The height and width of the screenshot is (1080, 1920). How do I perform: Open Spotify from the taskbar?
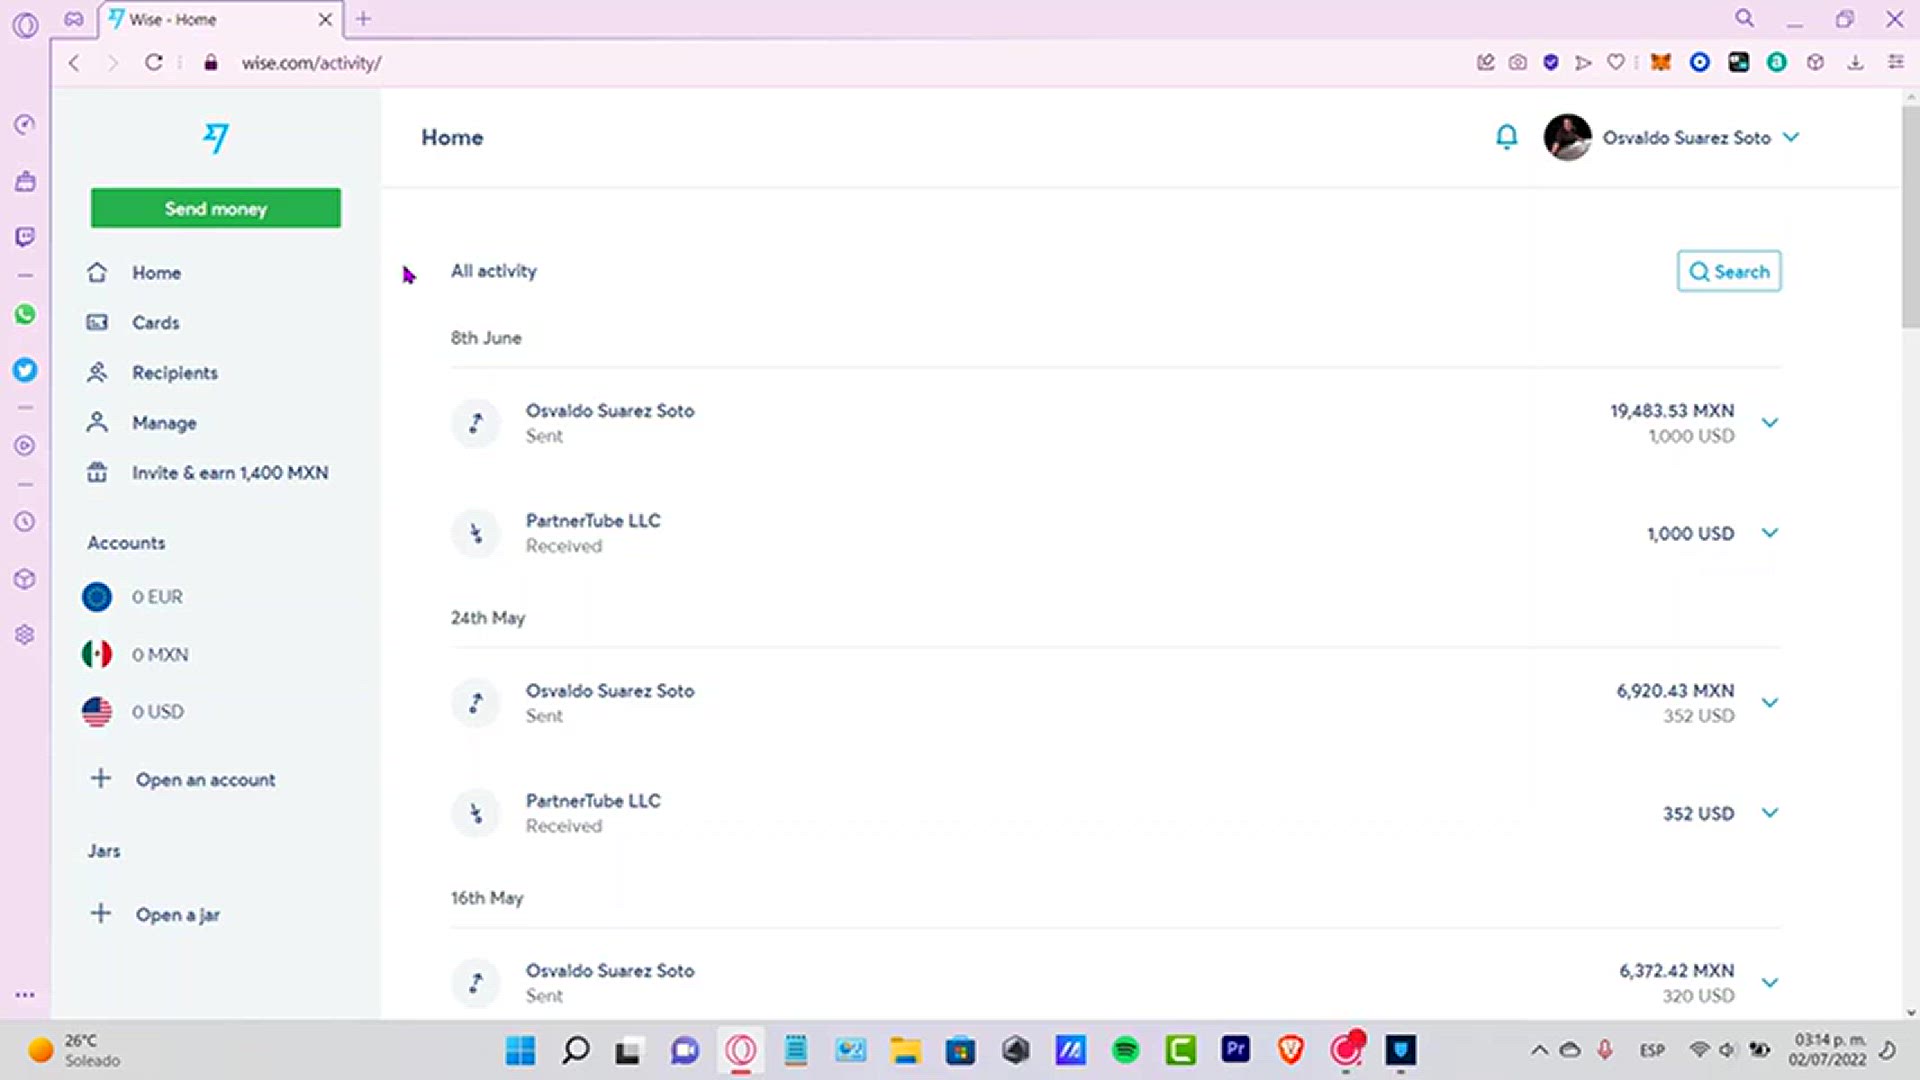(1125, 1050)
